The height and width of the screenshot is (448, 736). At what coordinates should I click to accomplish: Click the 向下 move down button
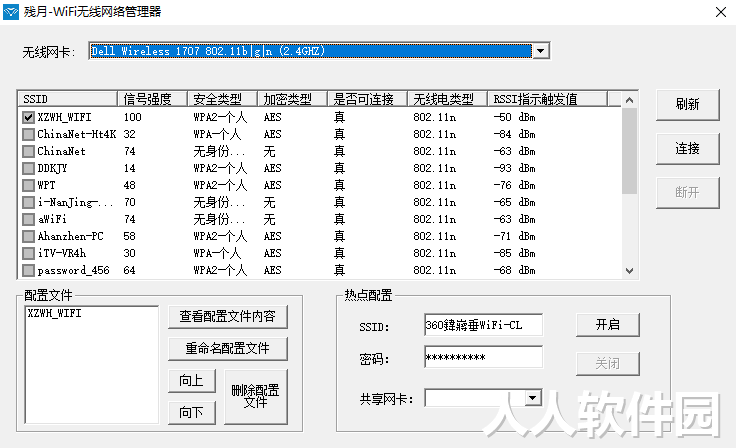[x=192, y=412]
